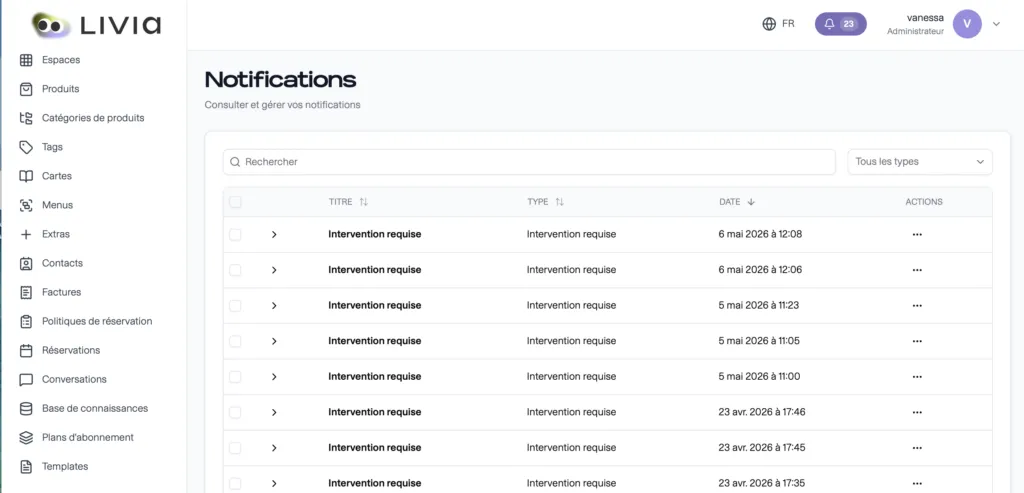The width and height of the screenshot is (1024, 493).
Task: Open actions menu for 5 mai 11:00 row
Action: (x=917, y=377)
